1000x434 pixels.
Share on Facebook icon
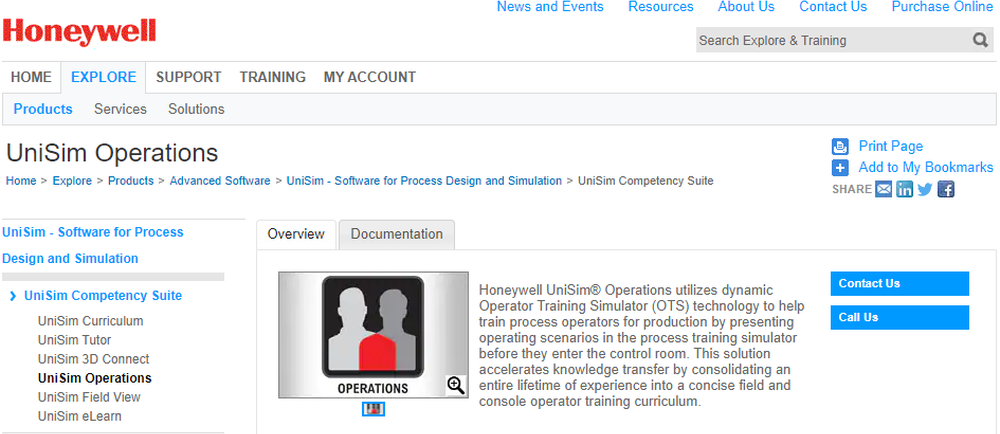pyautogui.click(x=946, y=189)
